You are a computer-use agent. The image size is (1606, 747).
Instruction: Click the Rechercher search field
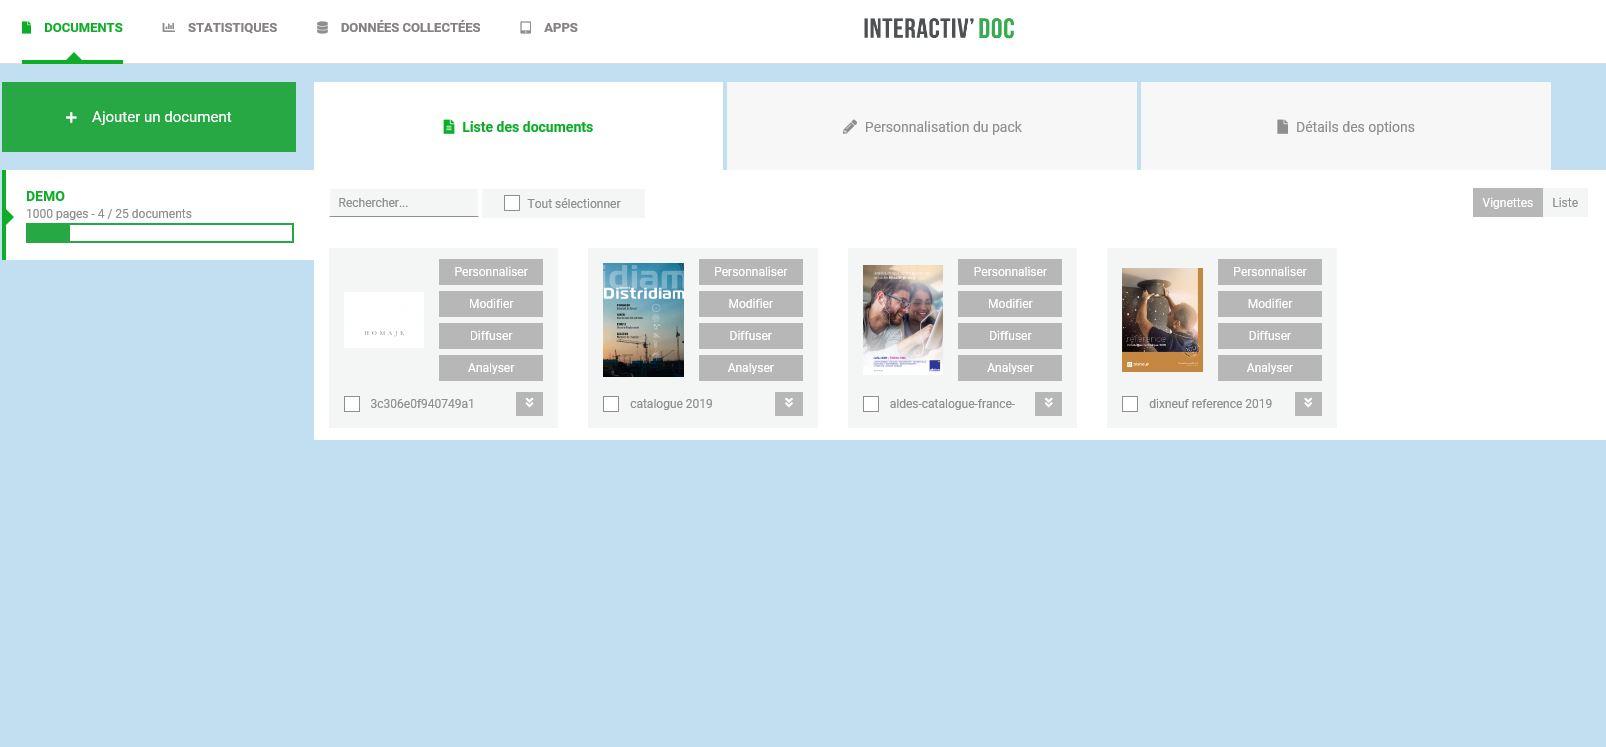click(403, 203)
